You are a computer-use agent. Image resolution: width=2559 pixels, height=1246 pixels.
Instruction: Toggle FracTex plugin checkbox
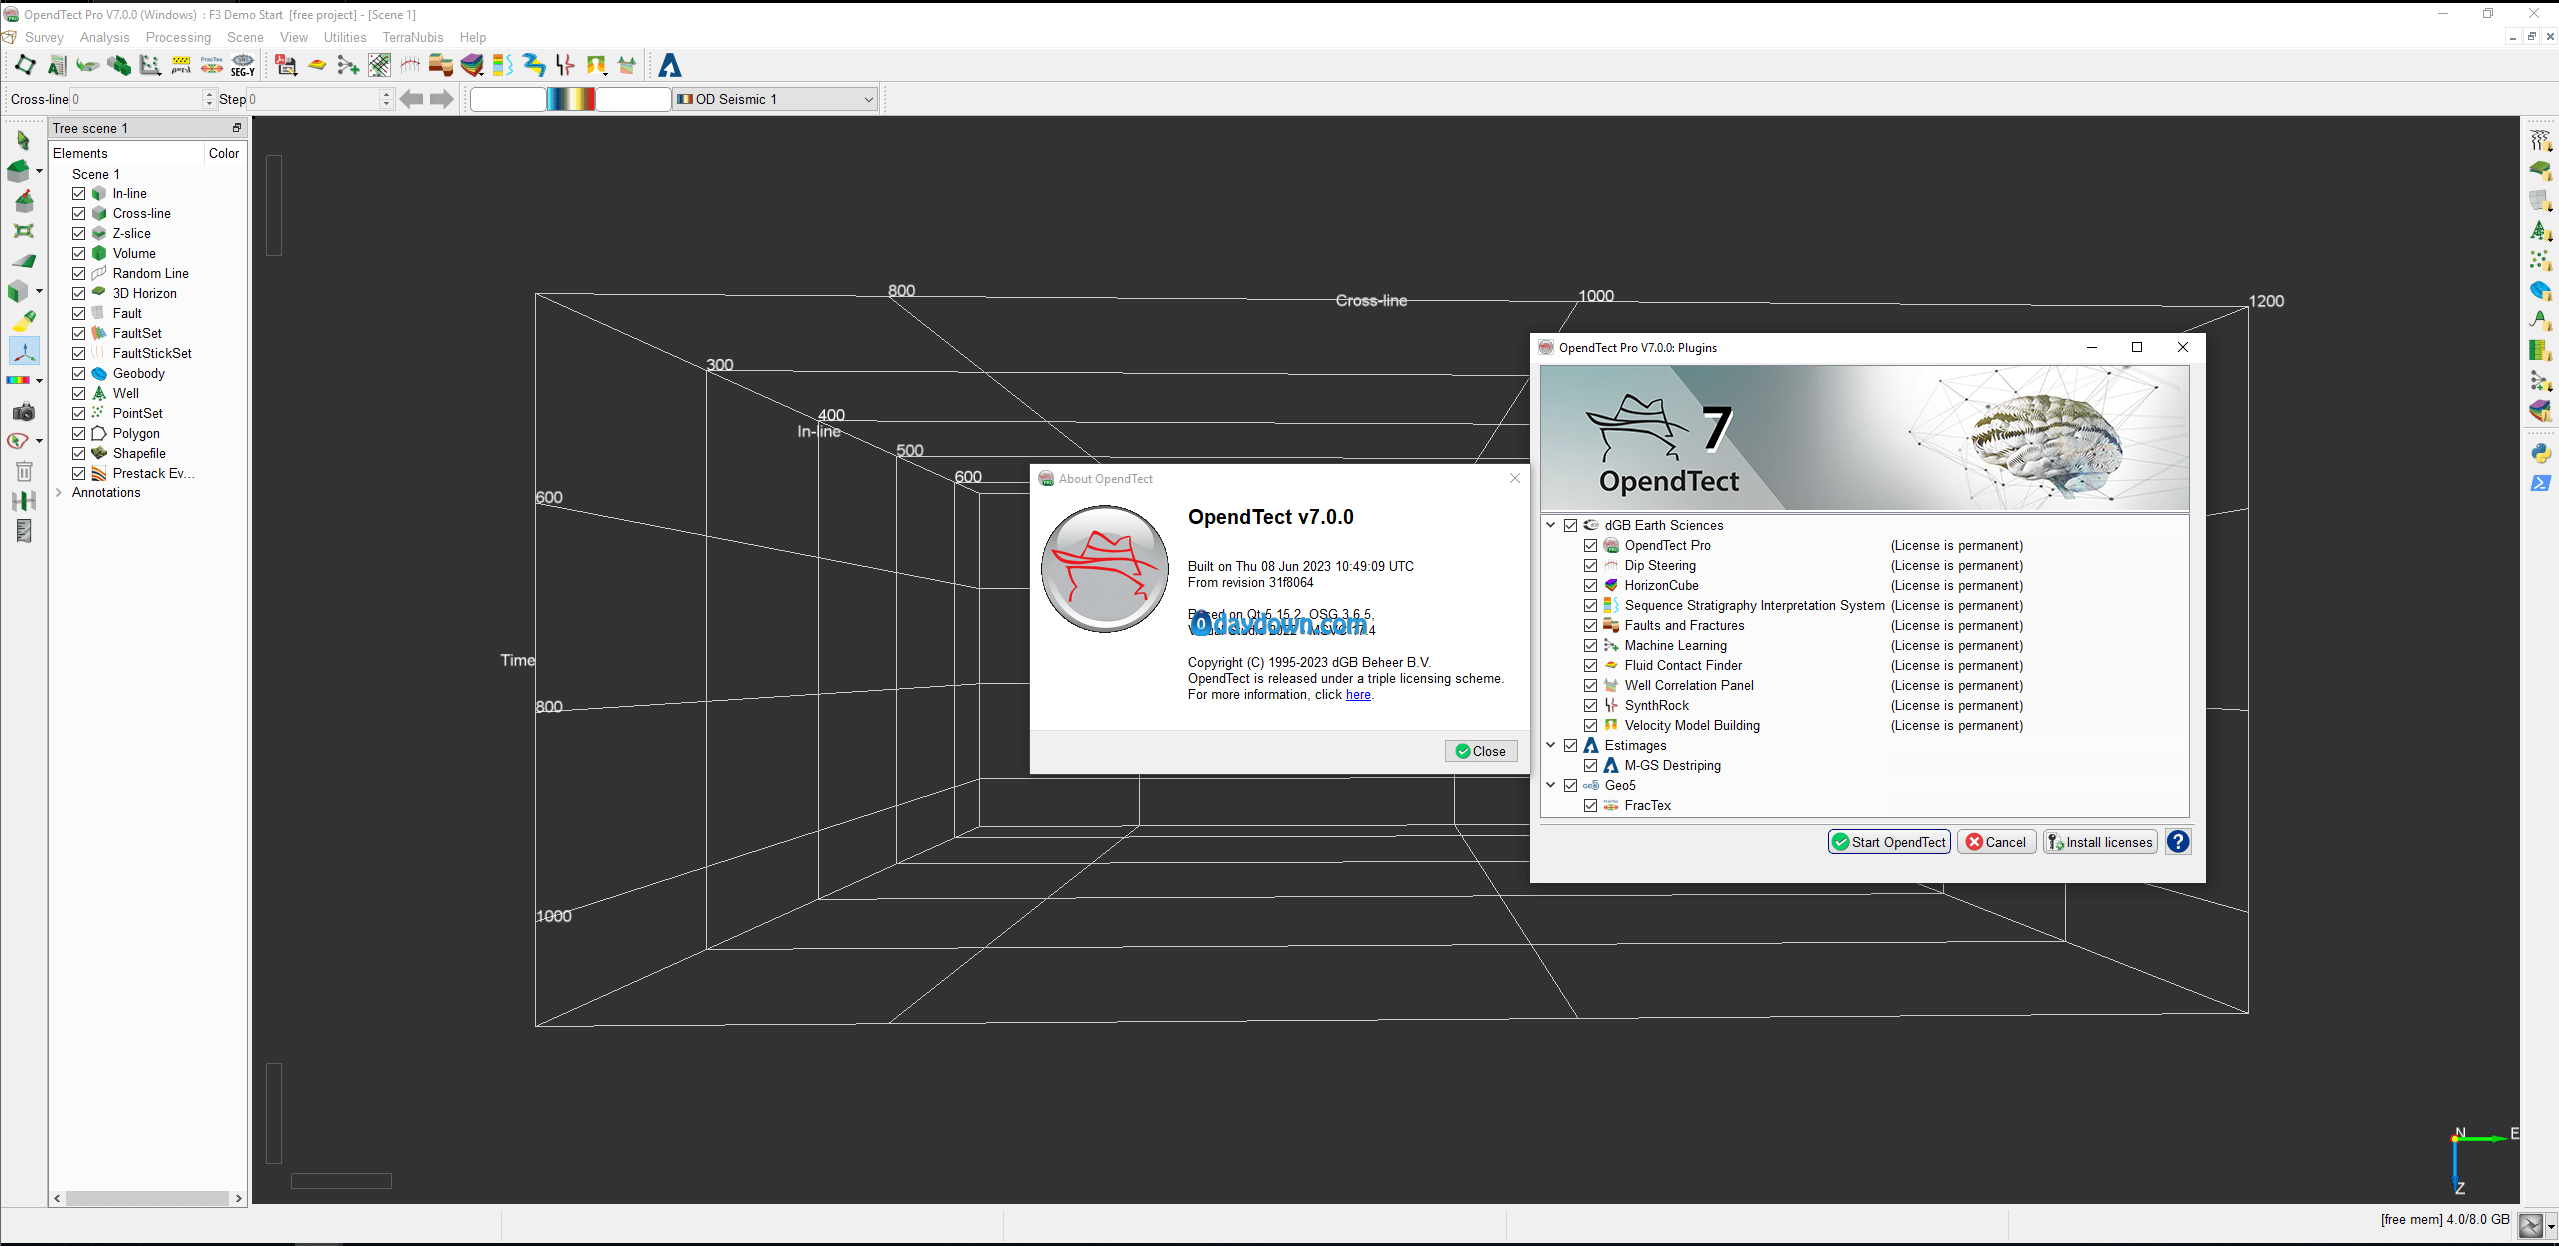(x=1590, y=805)
